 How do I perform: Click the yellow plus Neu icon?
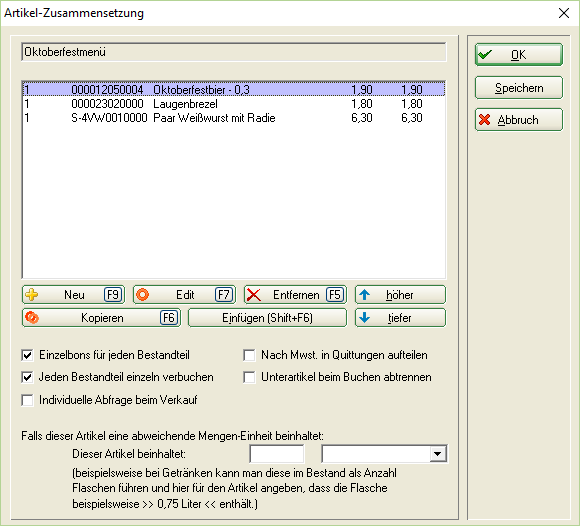click(x=31, y=295)
